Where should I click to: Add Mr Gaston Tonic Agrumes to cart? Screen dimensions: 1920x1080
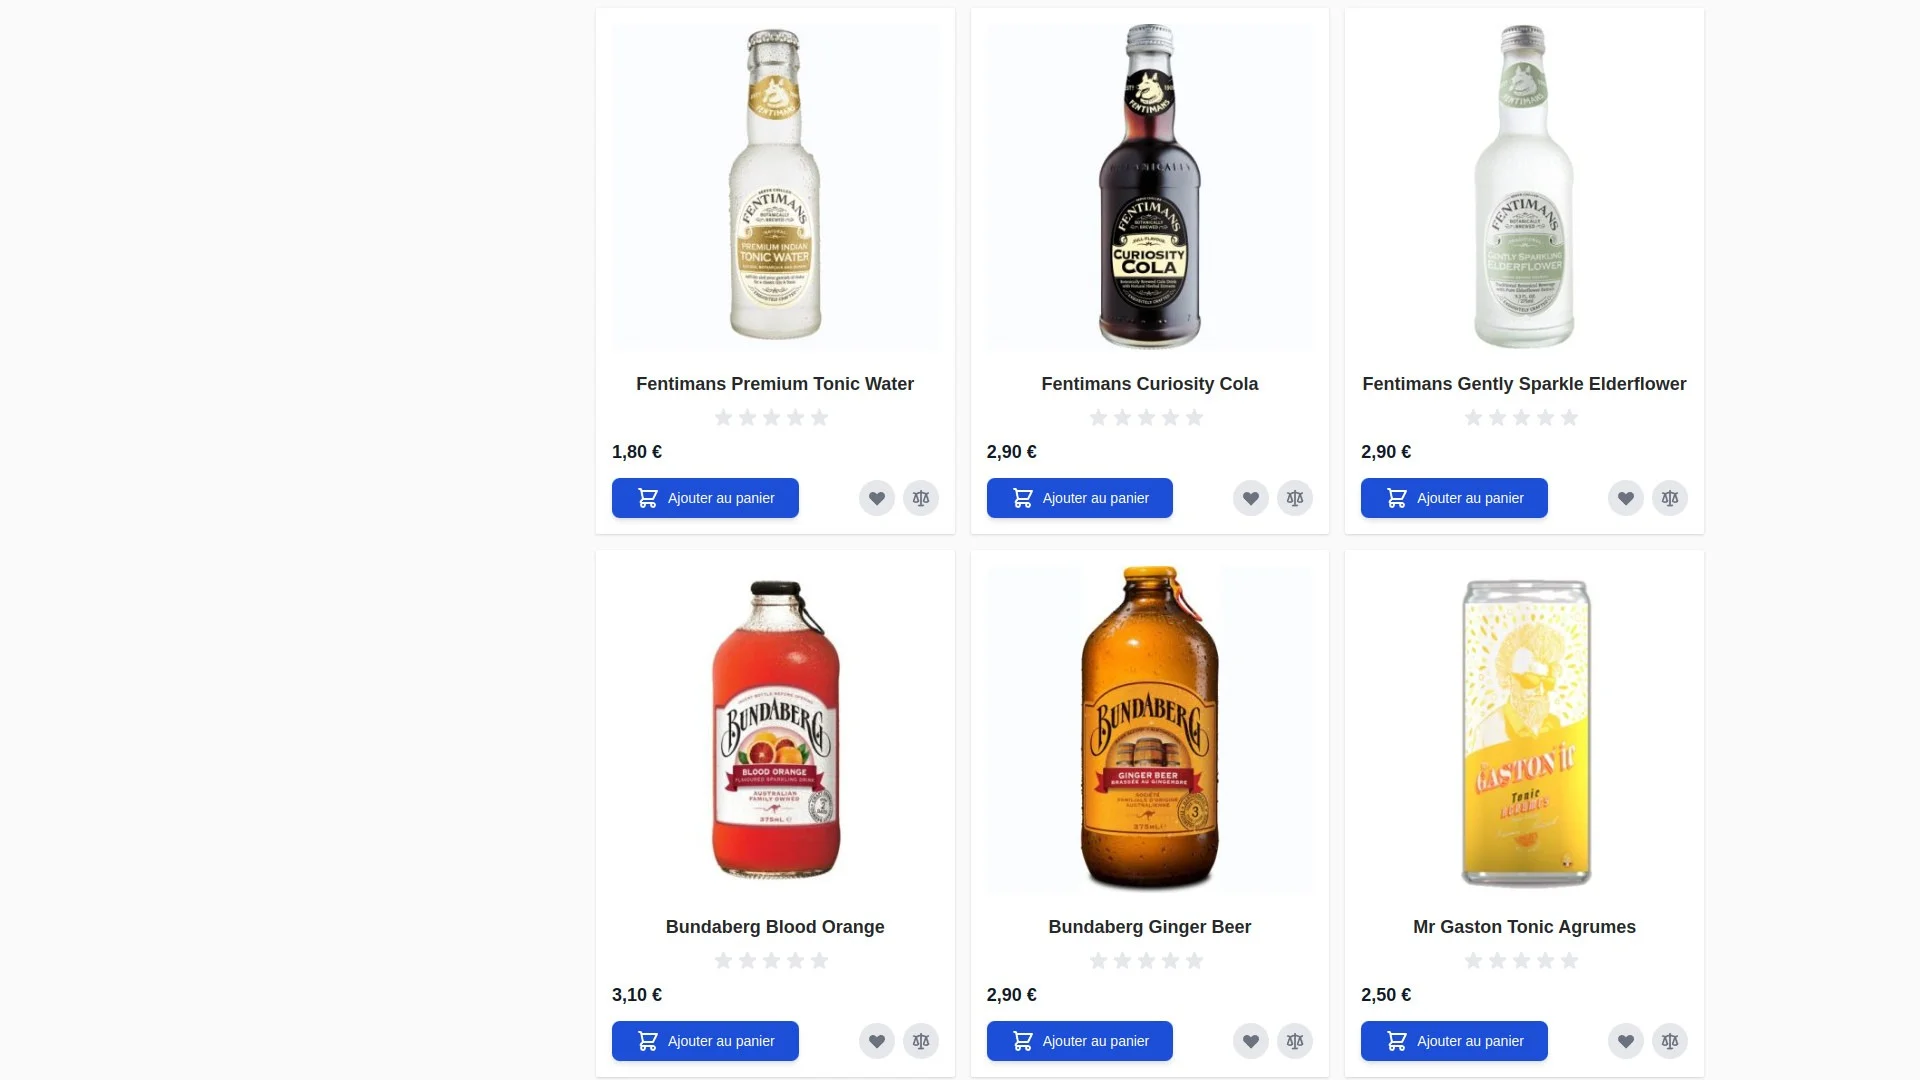(x=1454, y=1041)
